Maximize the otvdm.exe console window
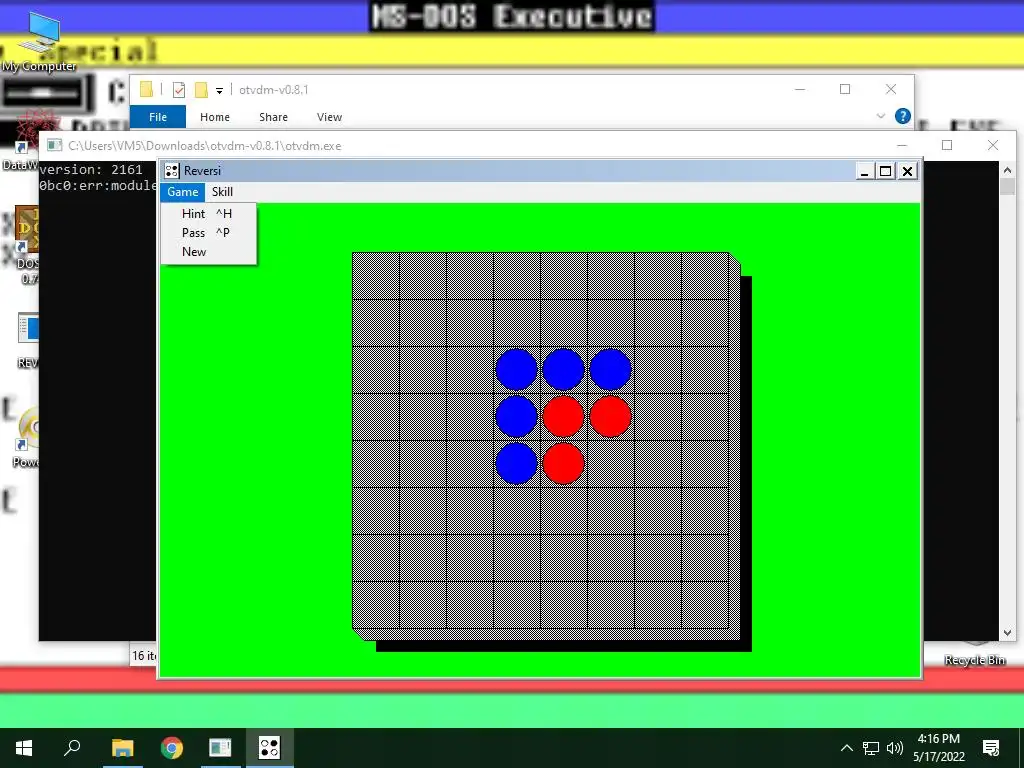Screen dimensions: 1024x768 tap(947, 145)
